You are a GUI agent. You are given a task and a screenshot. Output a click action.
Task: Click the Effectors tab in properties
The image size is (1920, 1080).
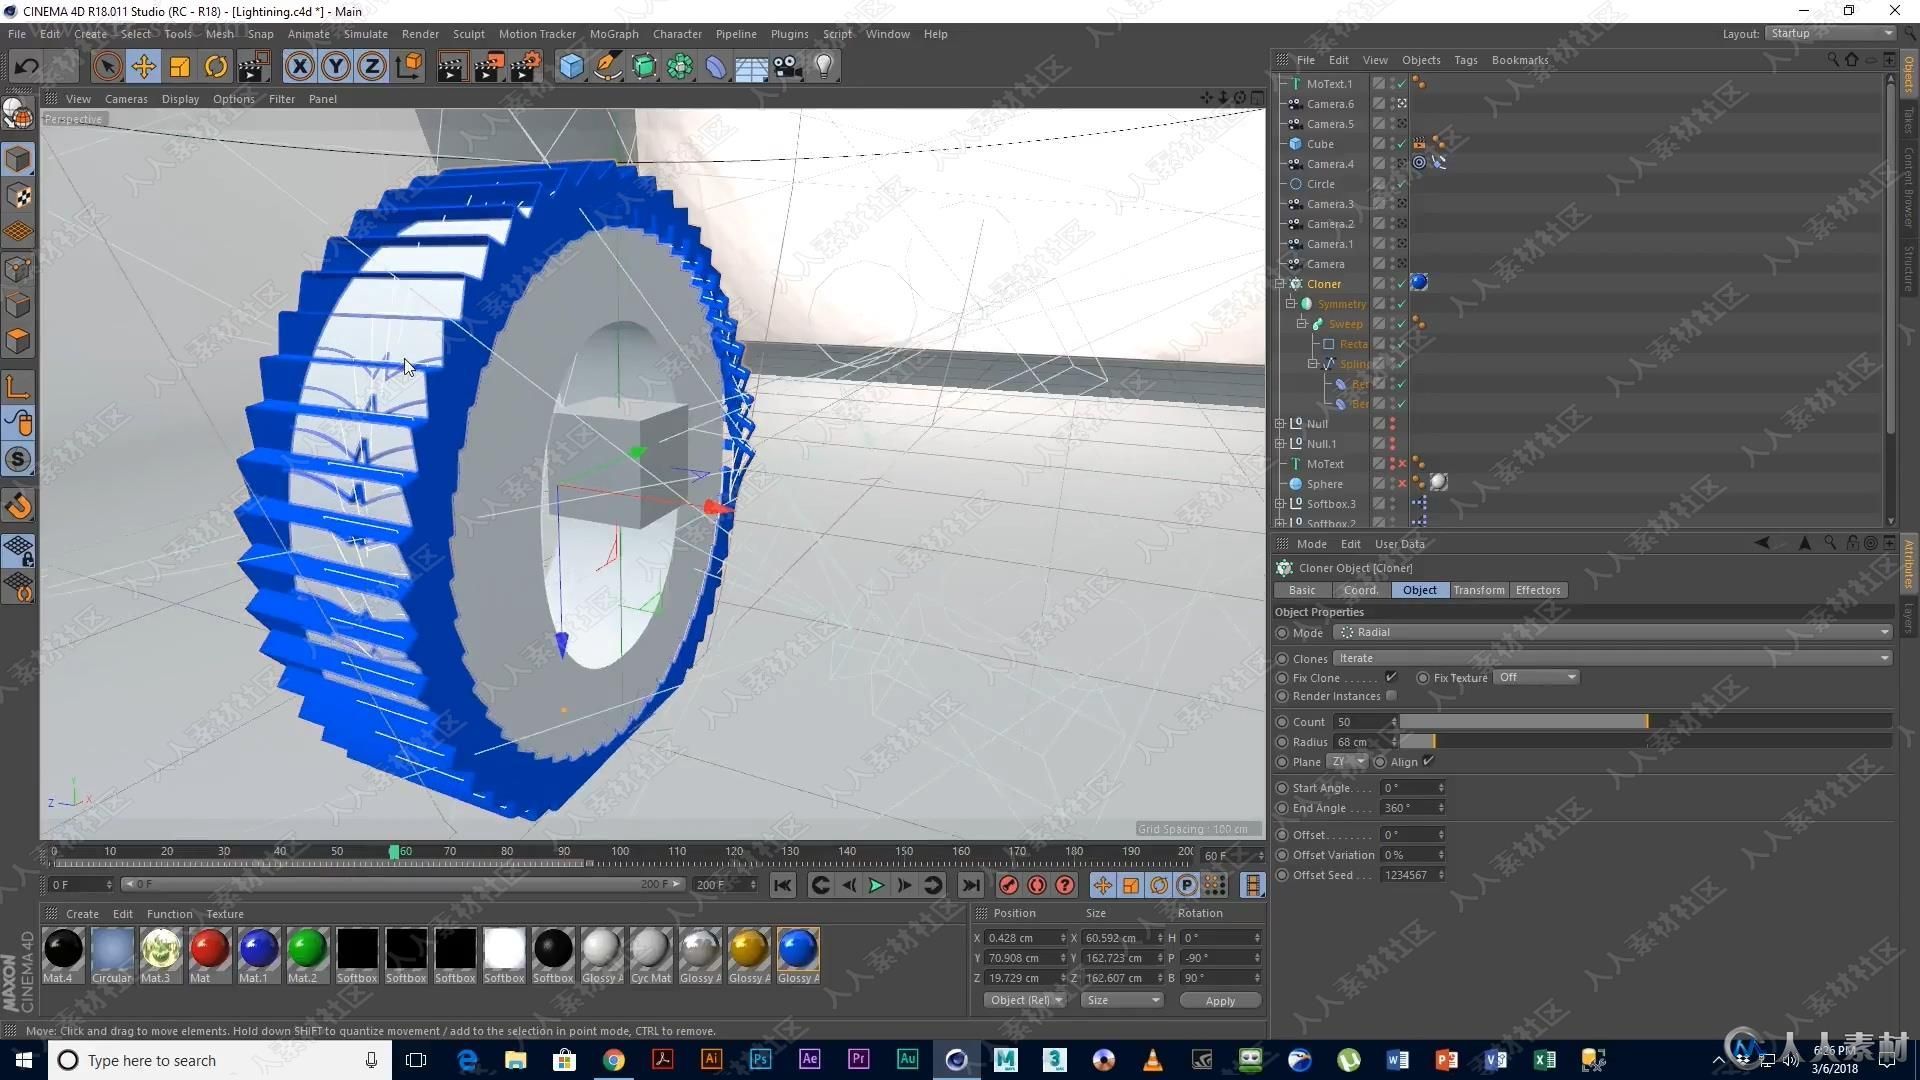[1538, 589]
